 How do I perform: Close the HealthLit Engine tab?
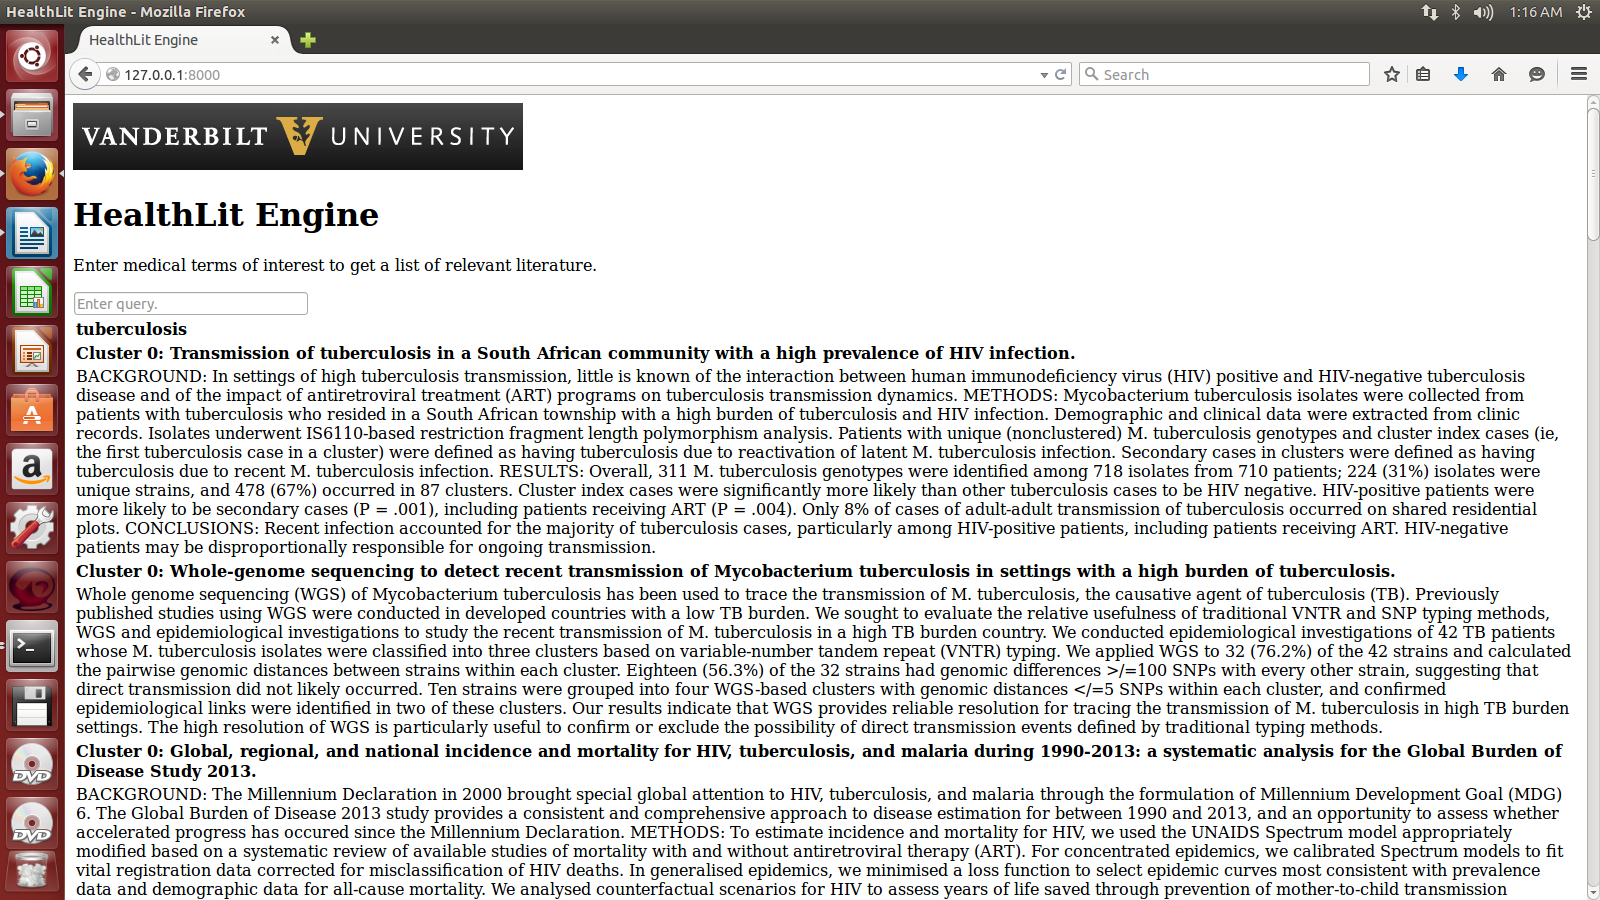275,40
